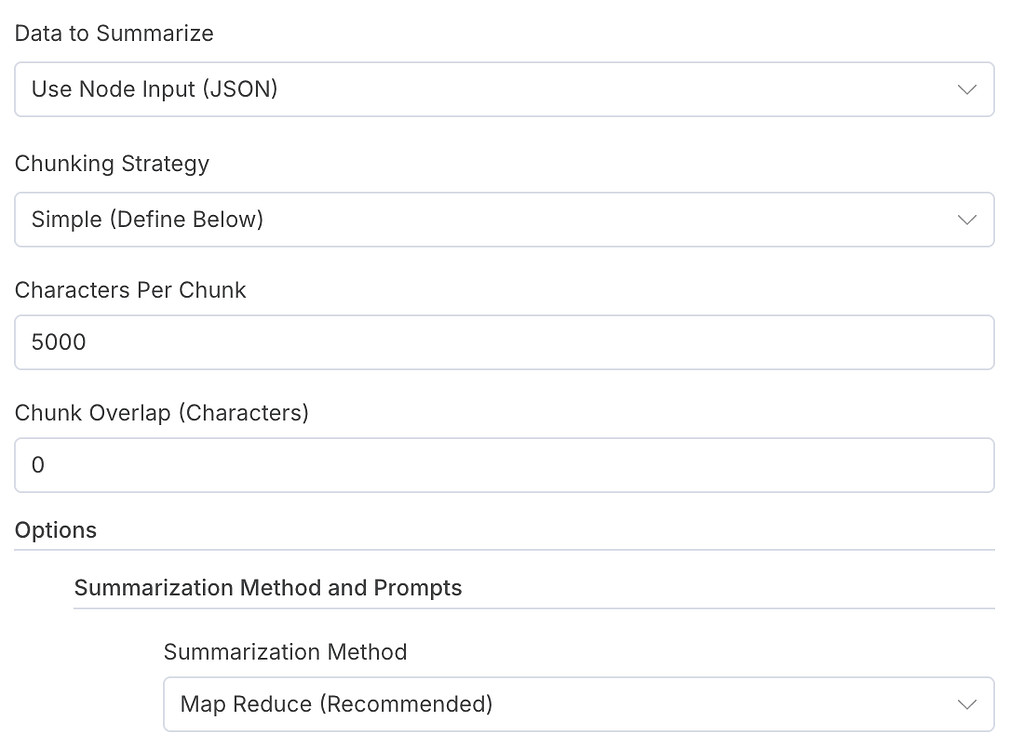Click the dropdown arrow beside Use Node Input (JSON)

click(x=966, y=89)
